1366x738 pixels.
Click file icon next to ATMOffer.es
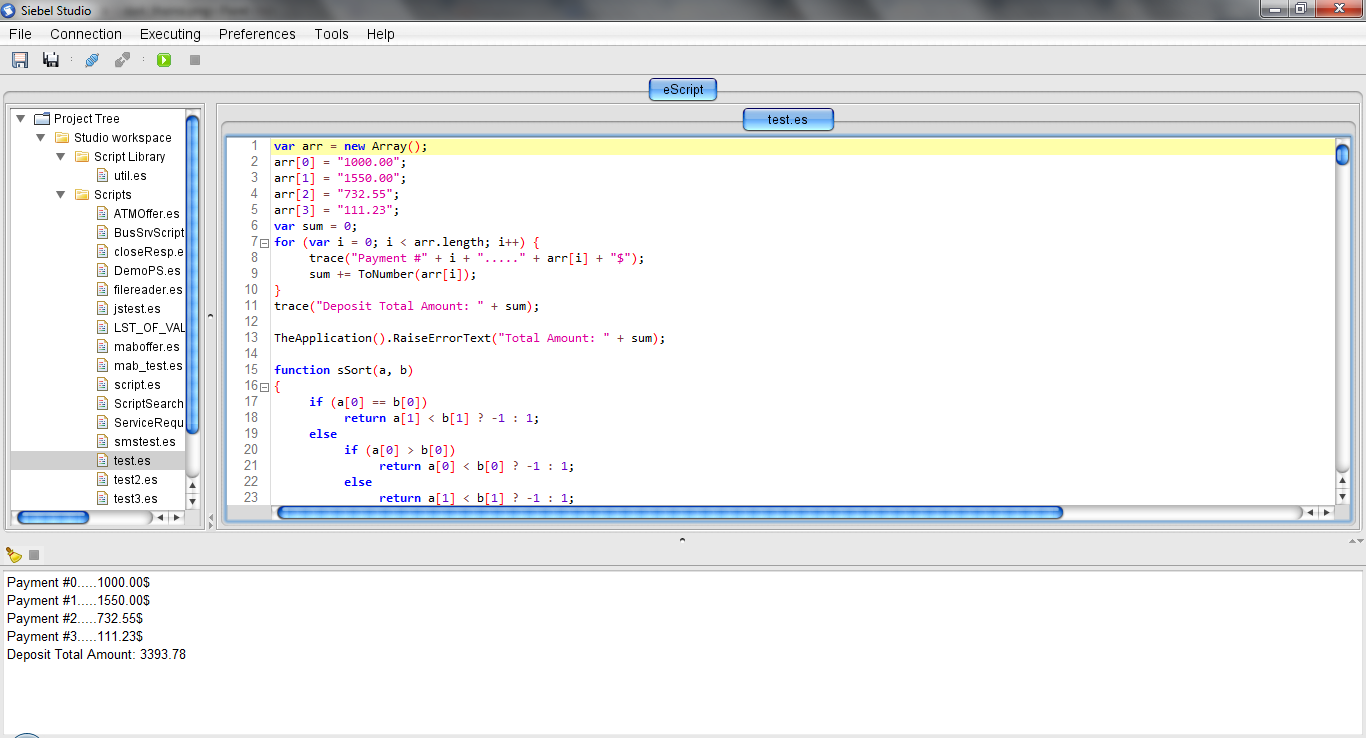tap(103, 214)
